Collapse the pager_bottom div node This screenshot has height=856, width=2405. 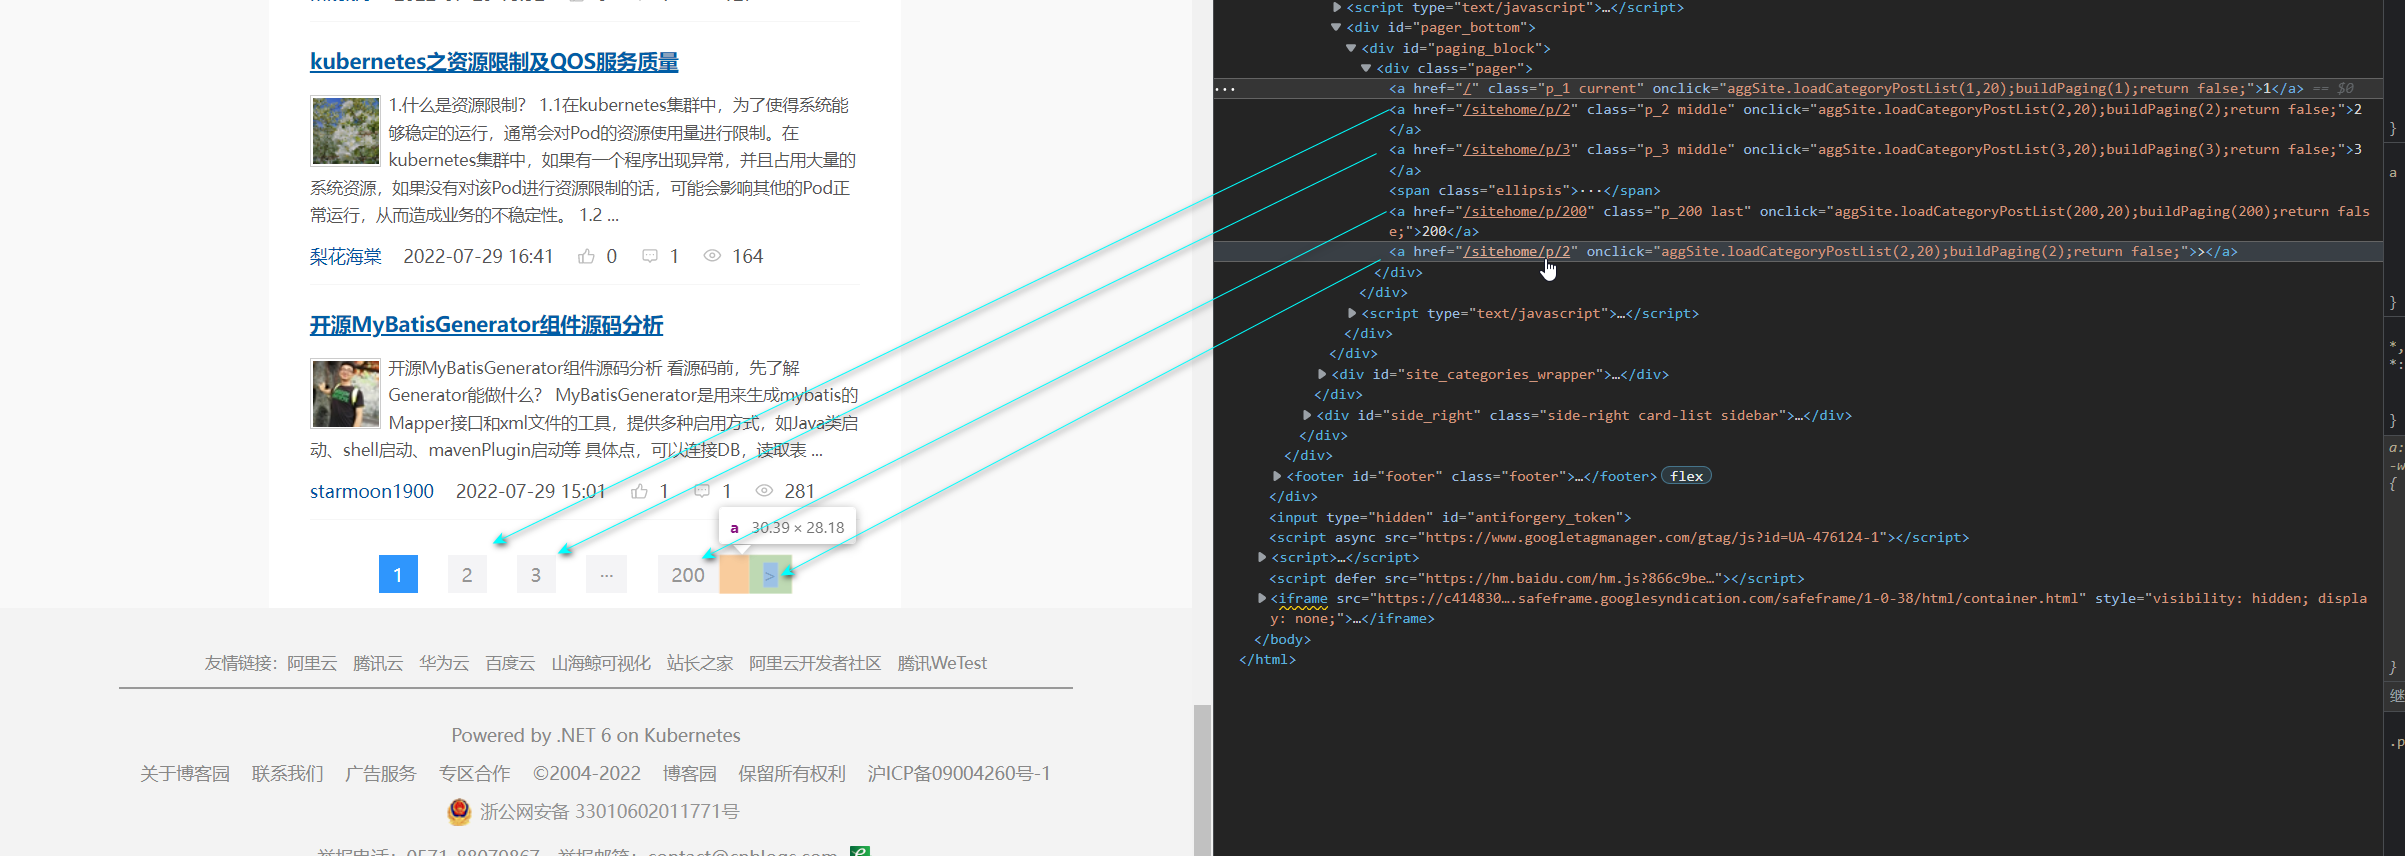coord(1336,28)
